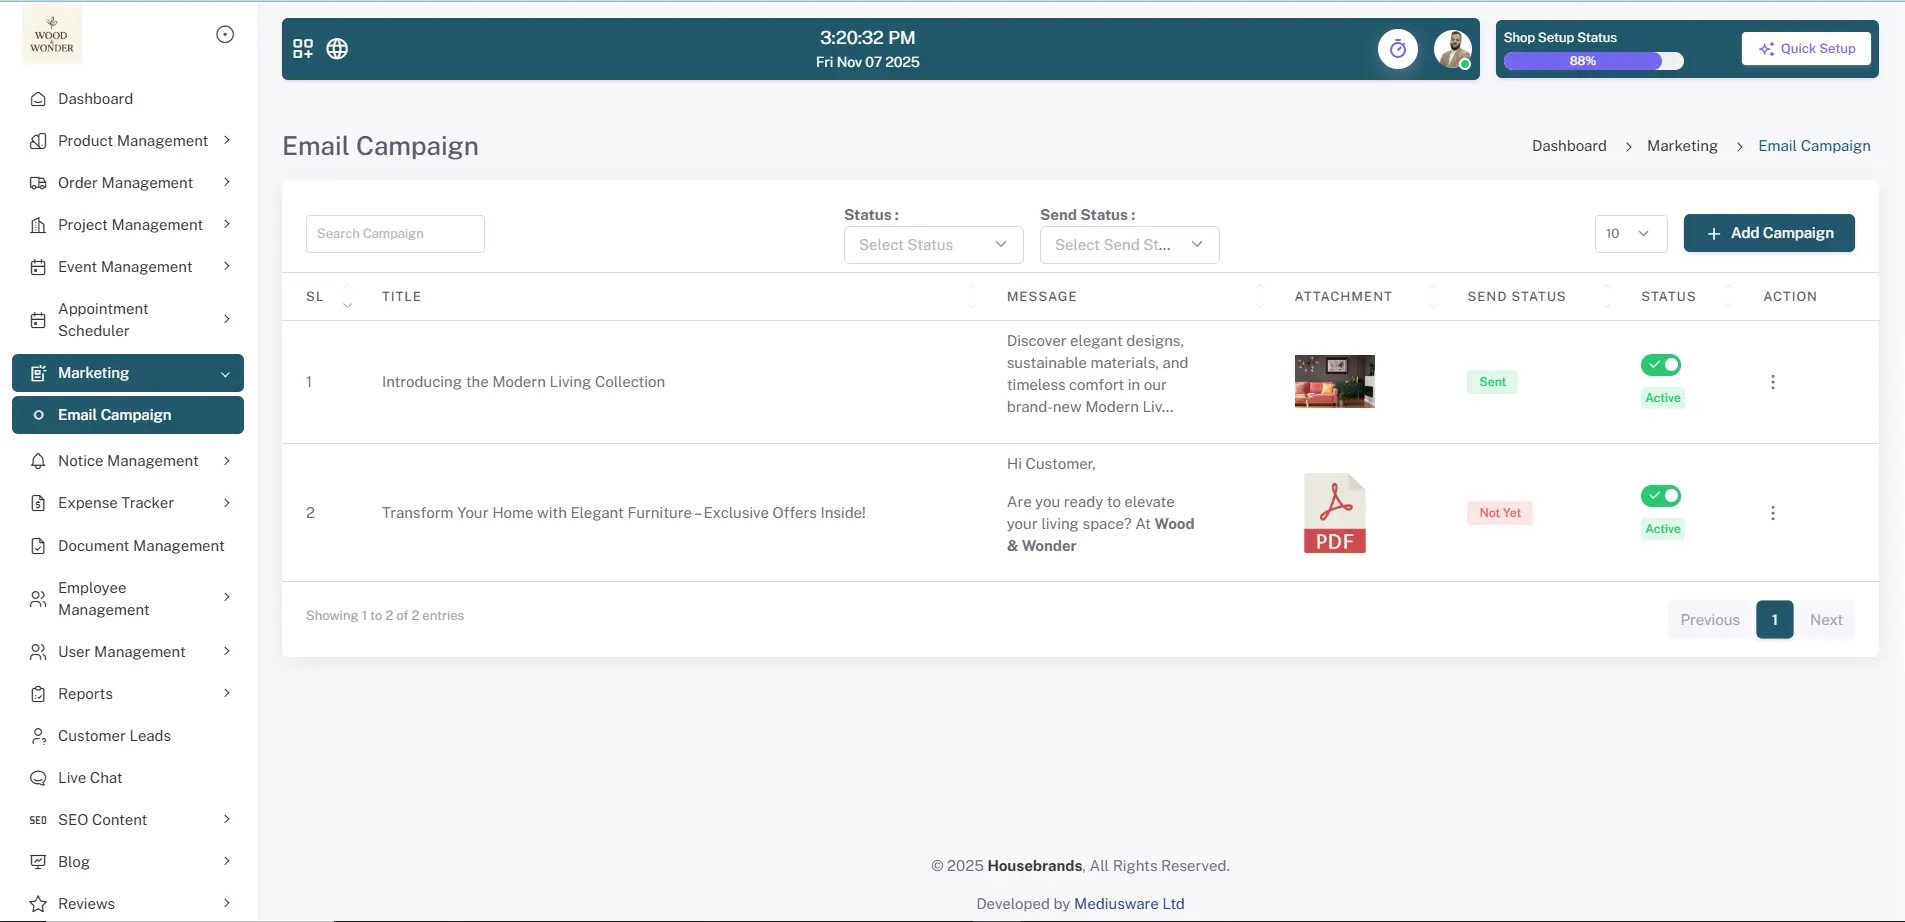Open the Dashboard sidebar icon

pos(37,98)
